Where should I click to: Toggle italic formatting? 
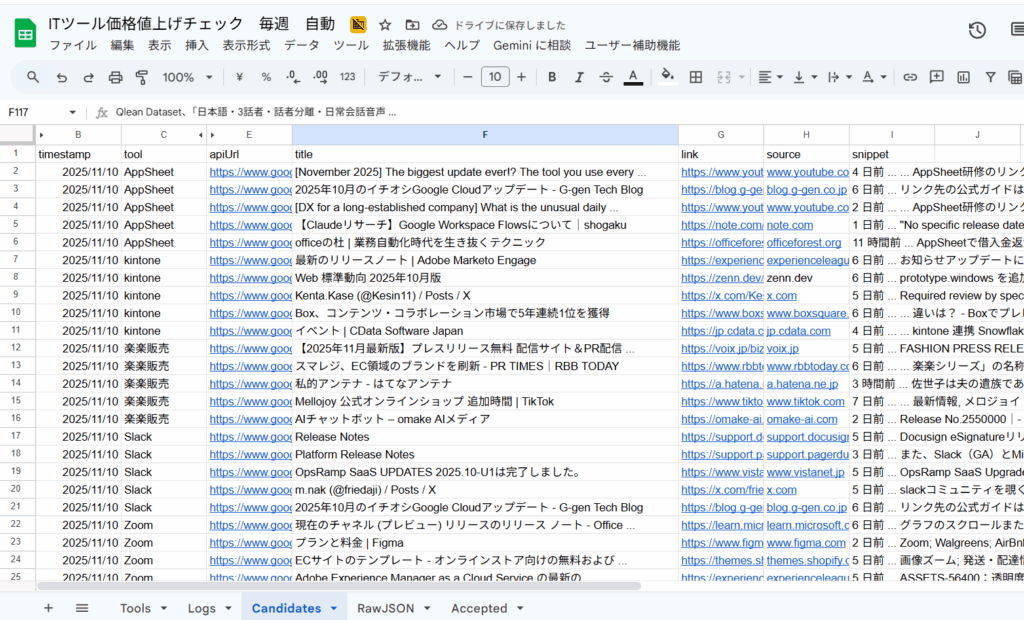point(578,77)
